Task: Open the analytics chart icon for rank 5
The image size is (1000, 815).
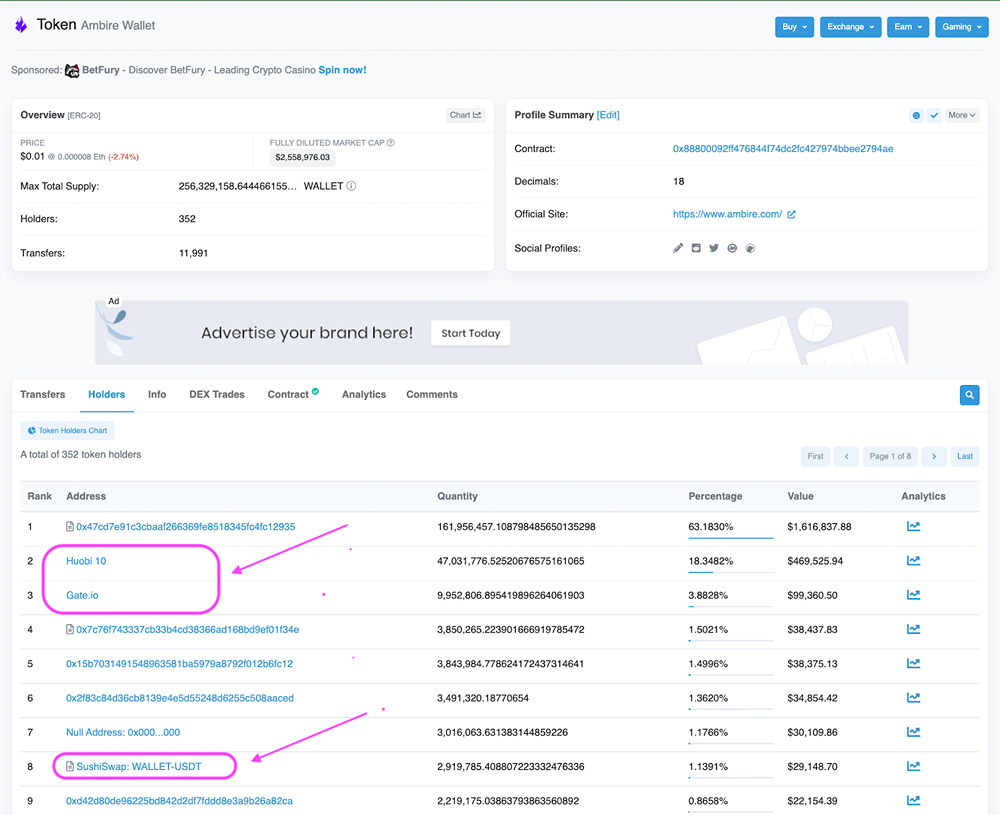Action: [913, 664]
